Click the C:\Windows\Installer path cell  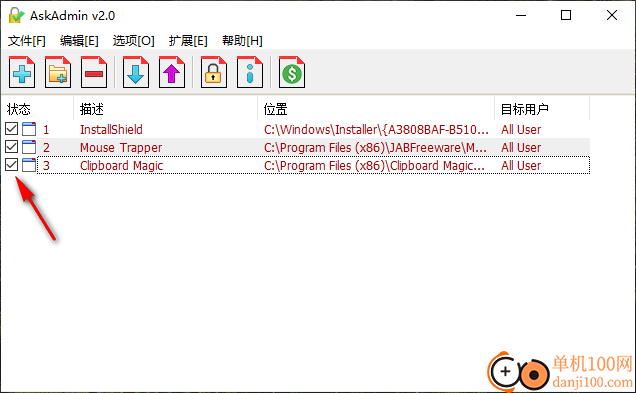376,130
